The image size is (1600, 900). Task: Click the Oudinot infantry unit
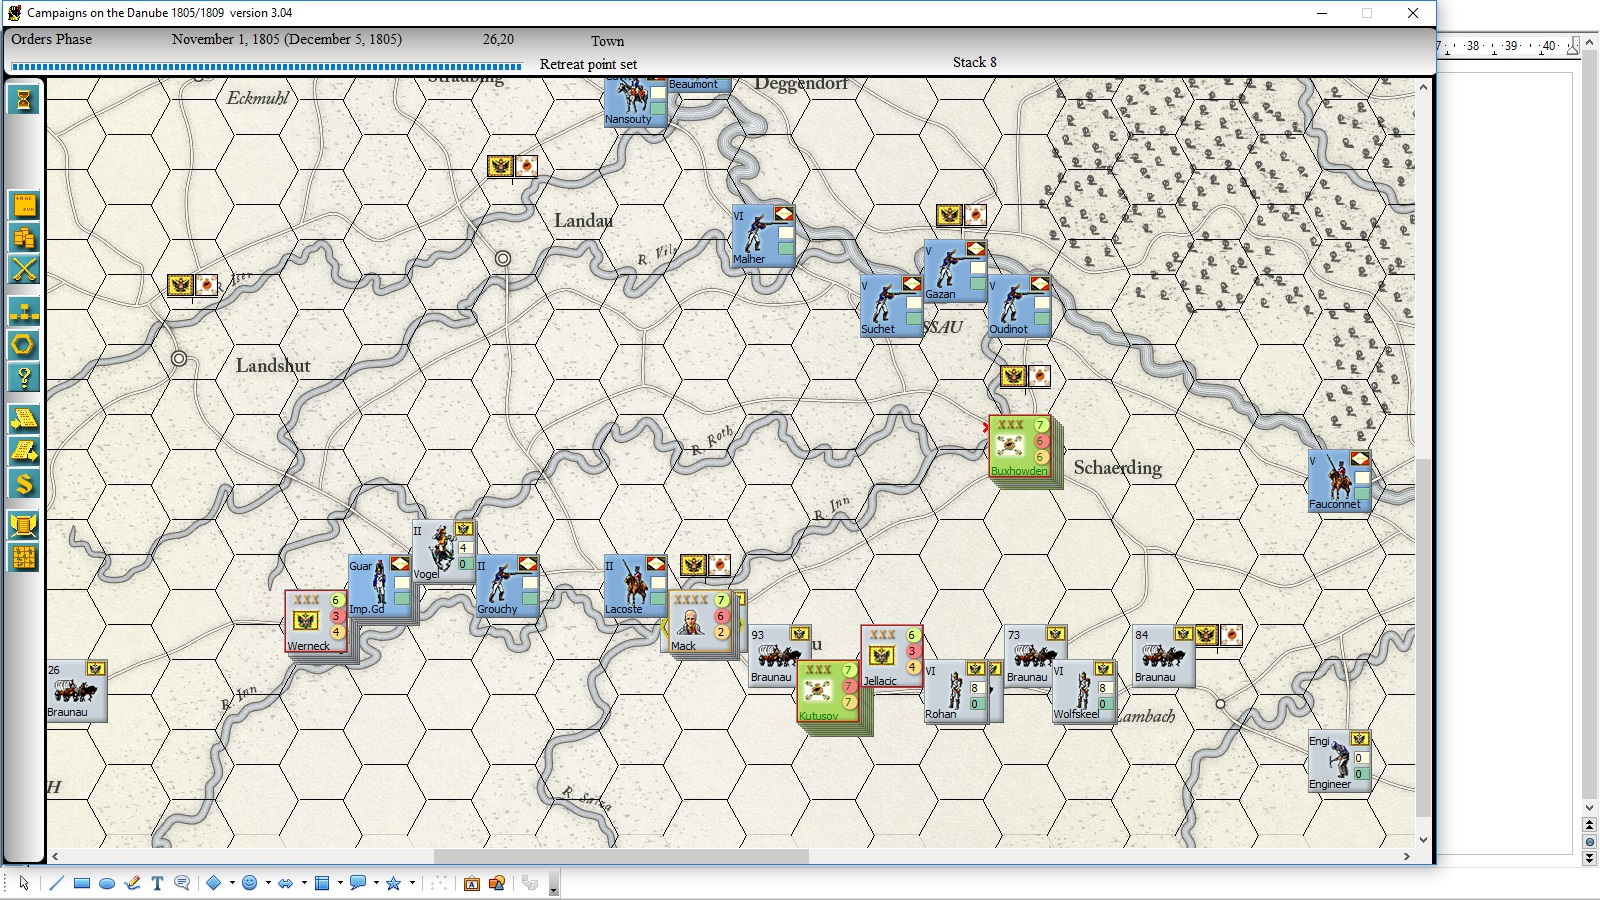[1020, 306]
